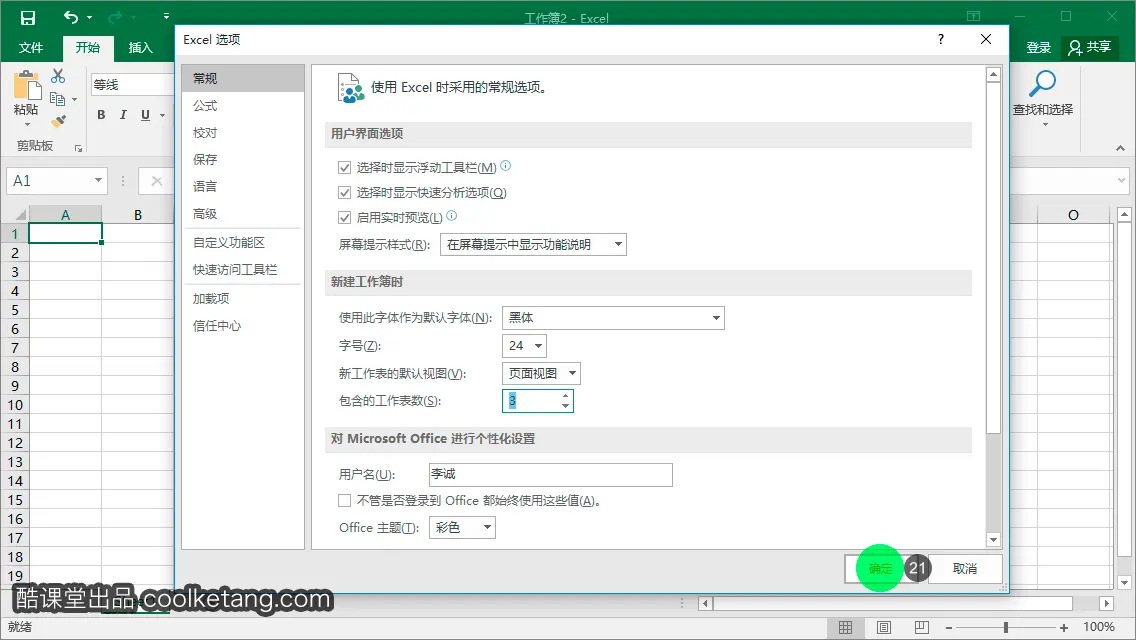Select 快速访问工具栏 category
The image size is (1136, 640).
click(243, 270)
